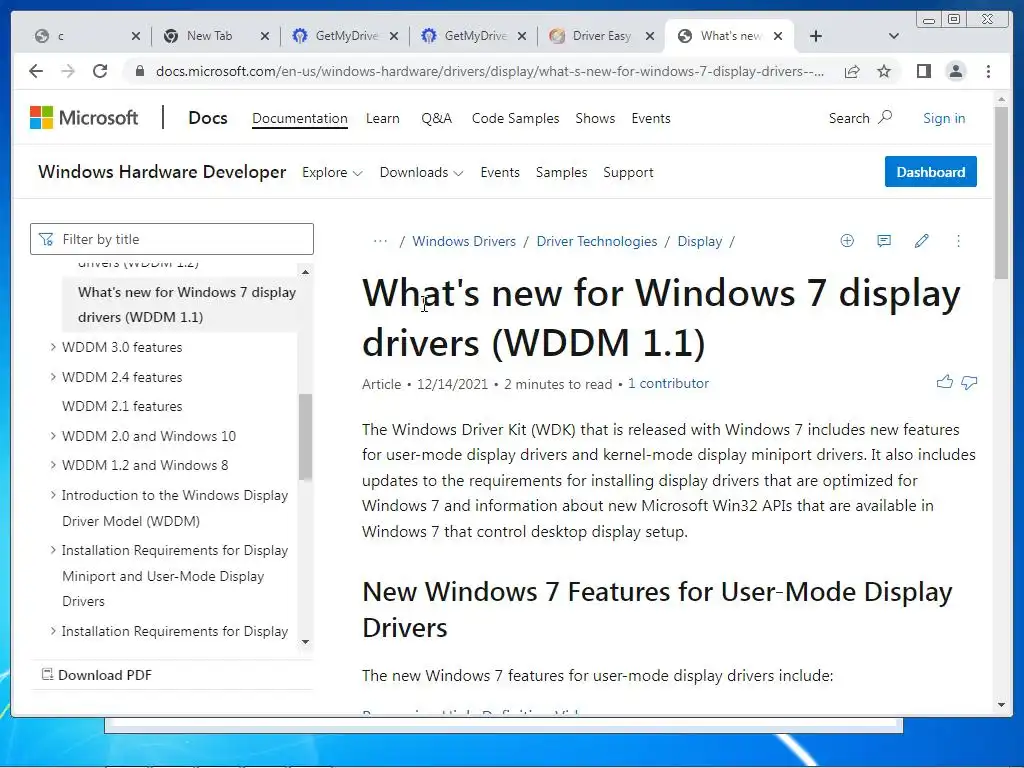This screenshot has width=1024, height=768.
Task: Click the Docs link
Action: [208, 118]
